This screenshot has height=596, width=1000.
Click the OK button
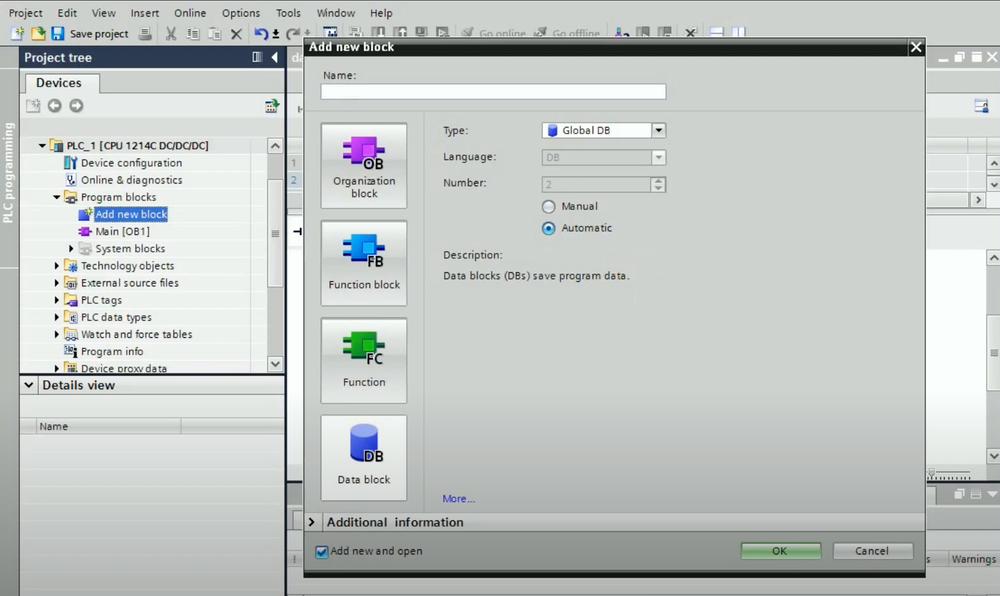click(x=780, y=550)
